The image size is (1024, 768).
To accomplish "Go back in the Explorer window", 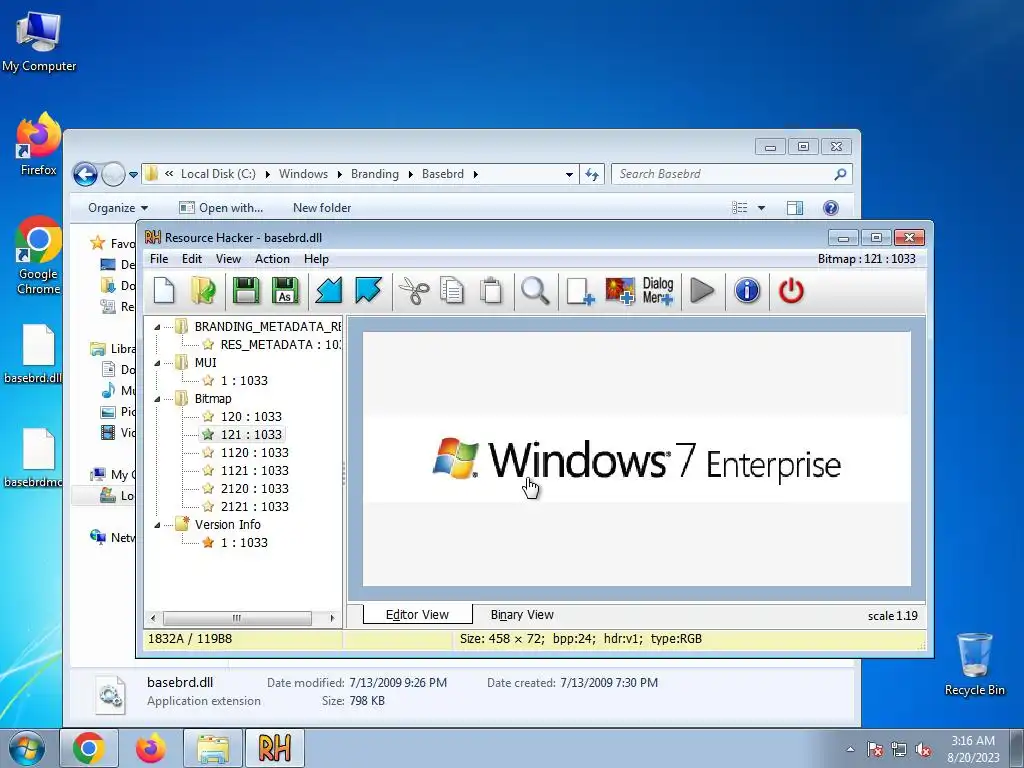I will click(x=85, y=174).
